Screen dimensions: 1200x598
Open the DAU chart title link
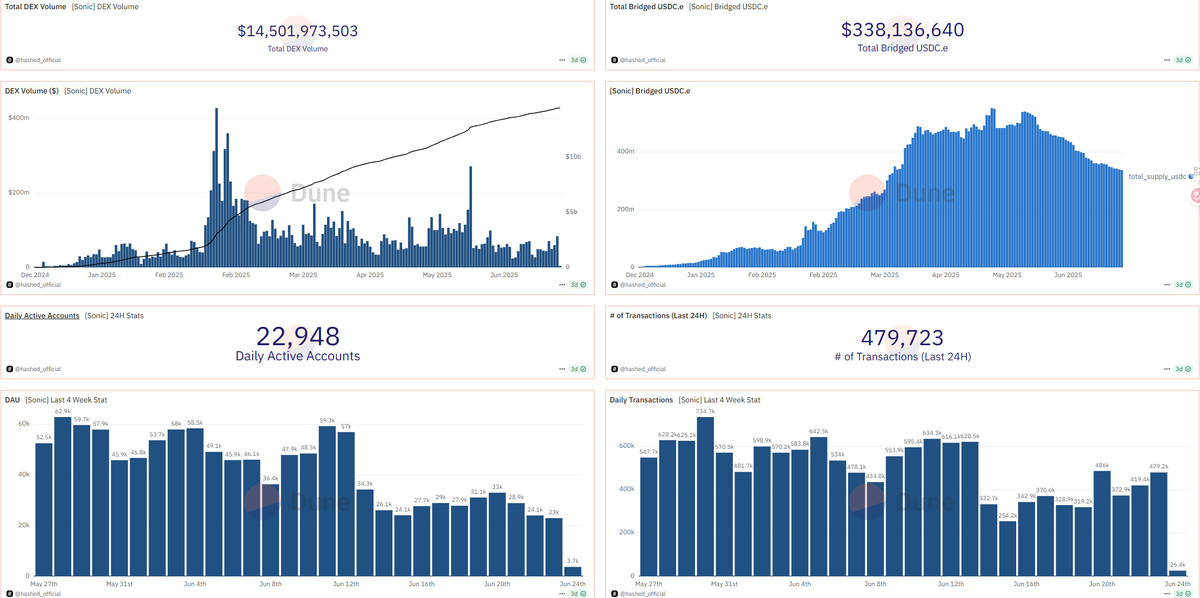point(12,399)
